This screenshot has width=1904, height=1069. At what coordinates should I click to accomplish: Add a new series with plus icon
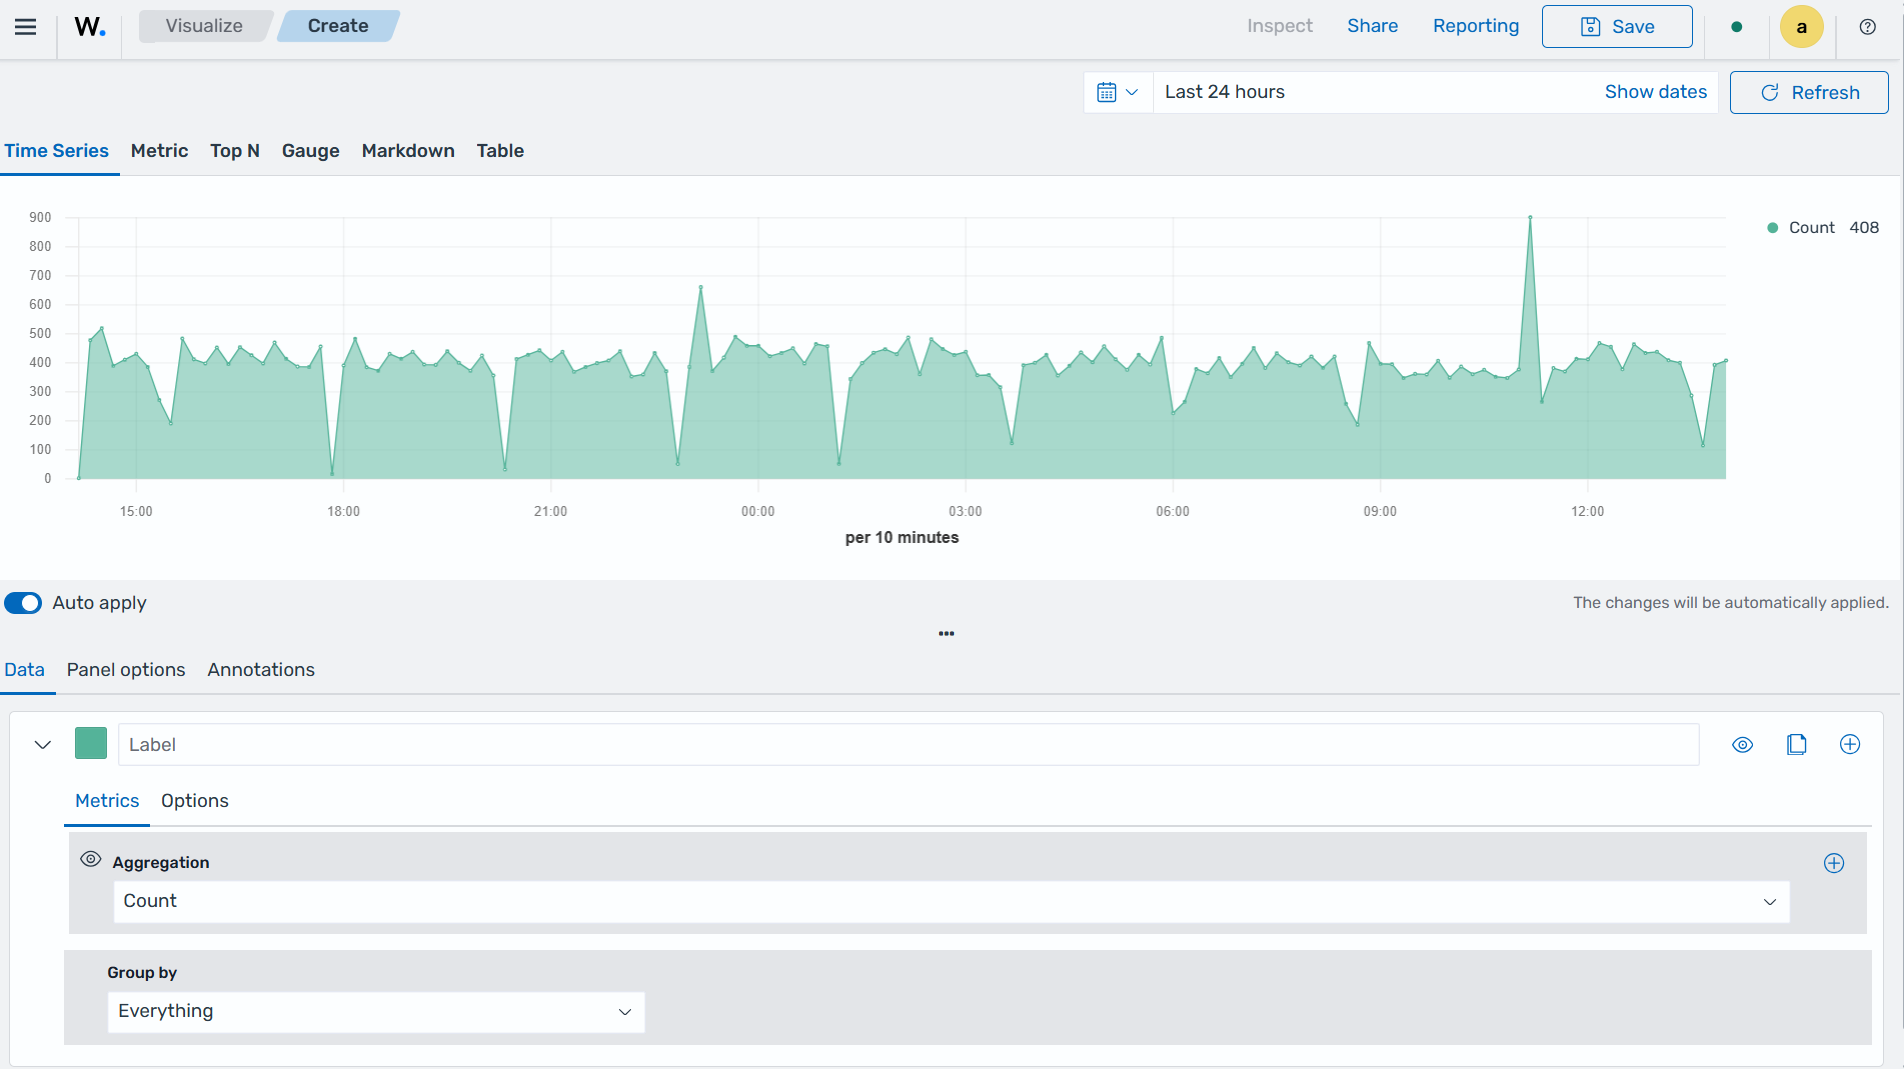pos(1850,744)
